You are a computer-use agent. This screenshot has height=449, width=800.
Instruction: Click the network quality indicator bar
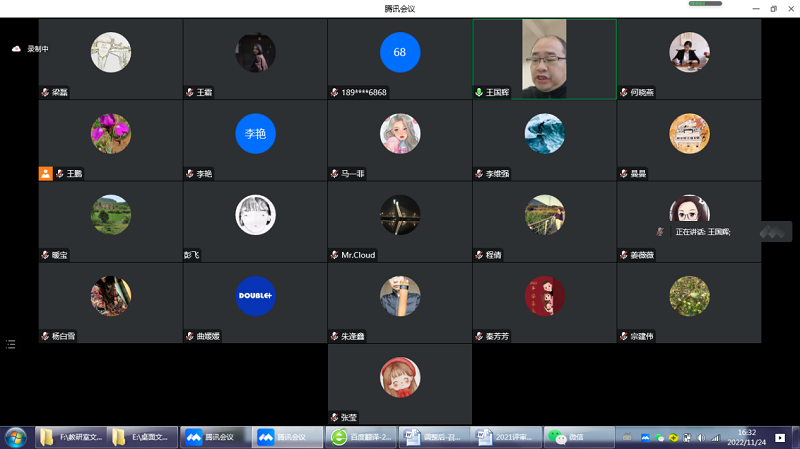(x=704, y=3)
